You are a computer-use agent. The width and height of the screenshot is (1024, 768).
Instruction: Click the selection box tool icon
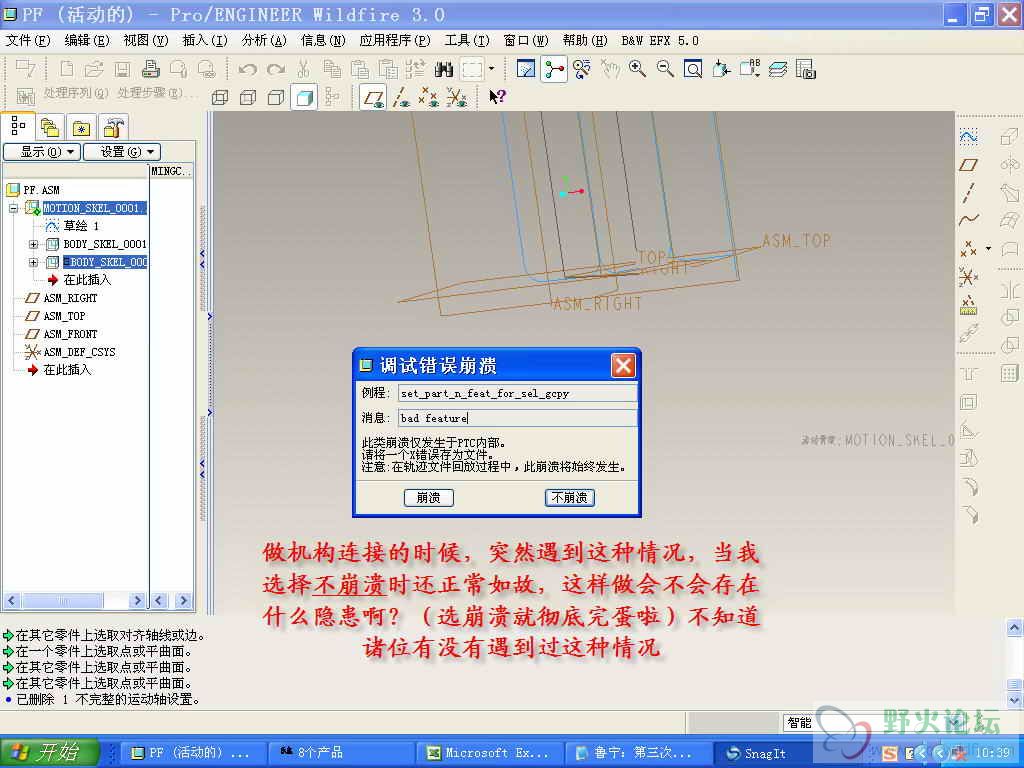[472, 69]
